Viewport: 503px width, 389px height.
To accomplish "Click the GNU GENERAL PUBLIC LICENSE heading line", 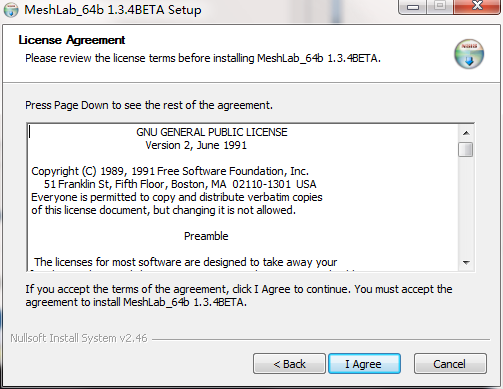I will click(x=212, y=132).
